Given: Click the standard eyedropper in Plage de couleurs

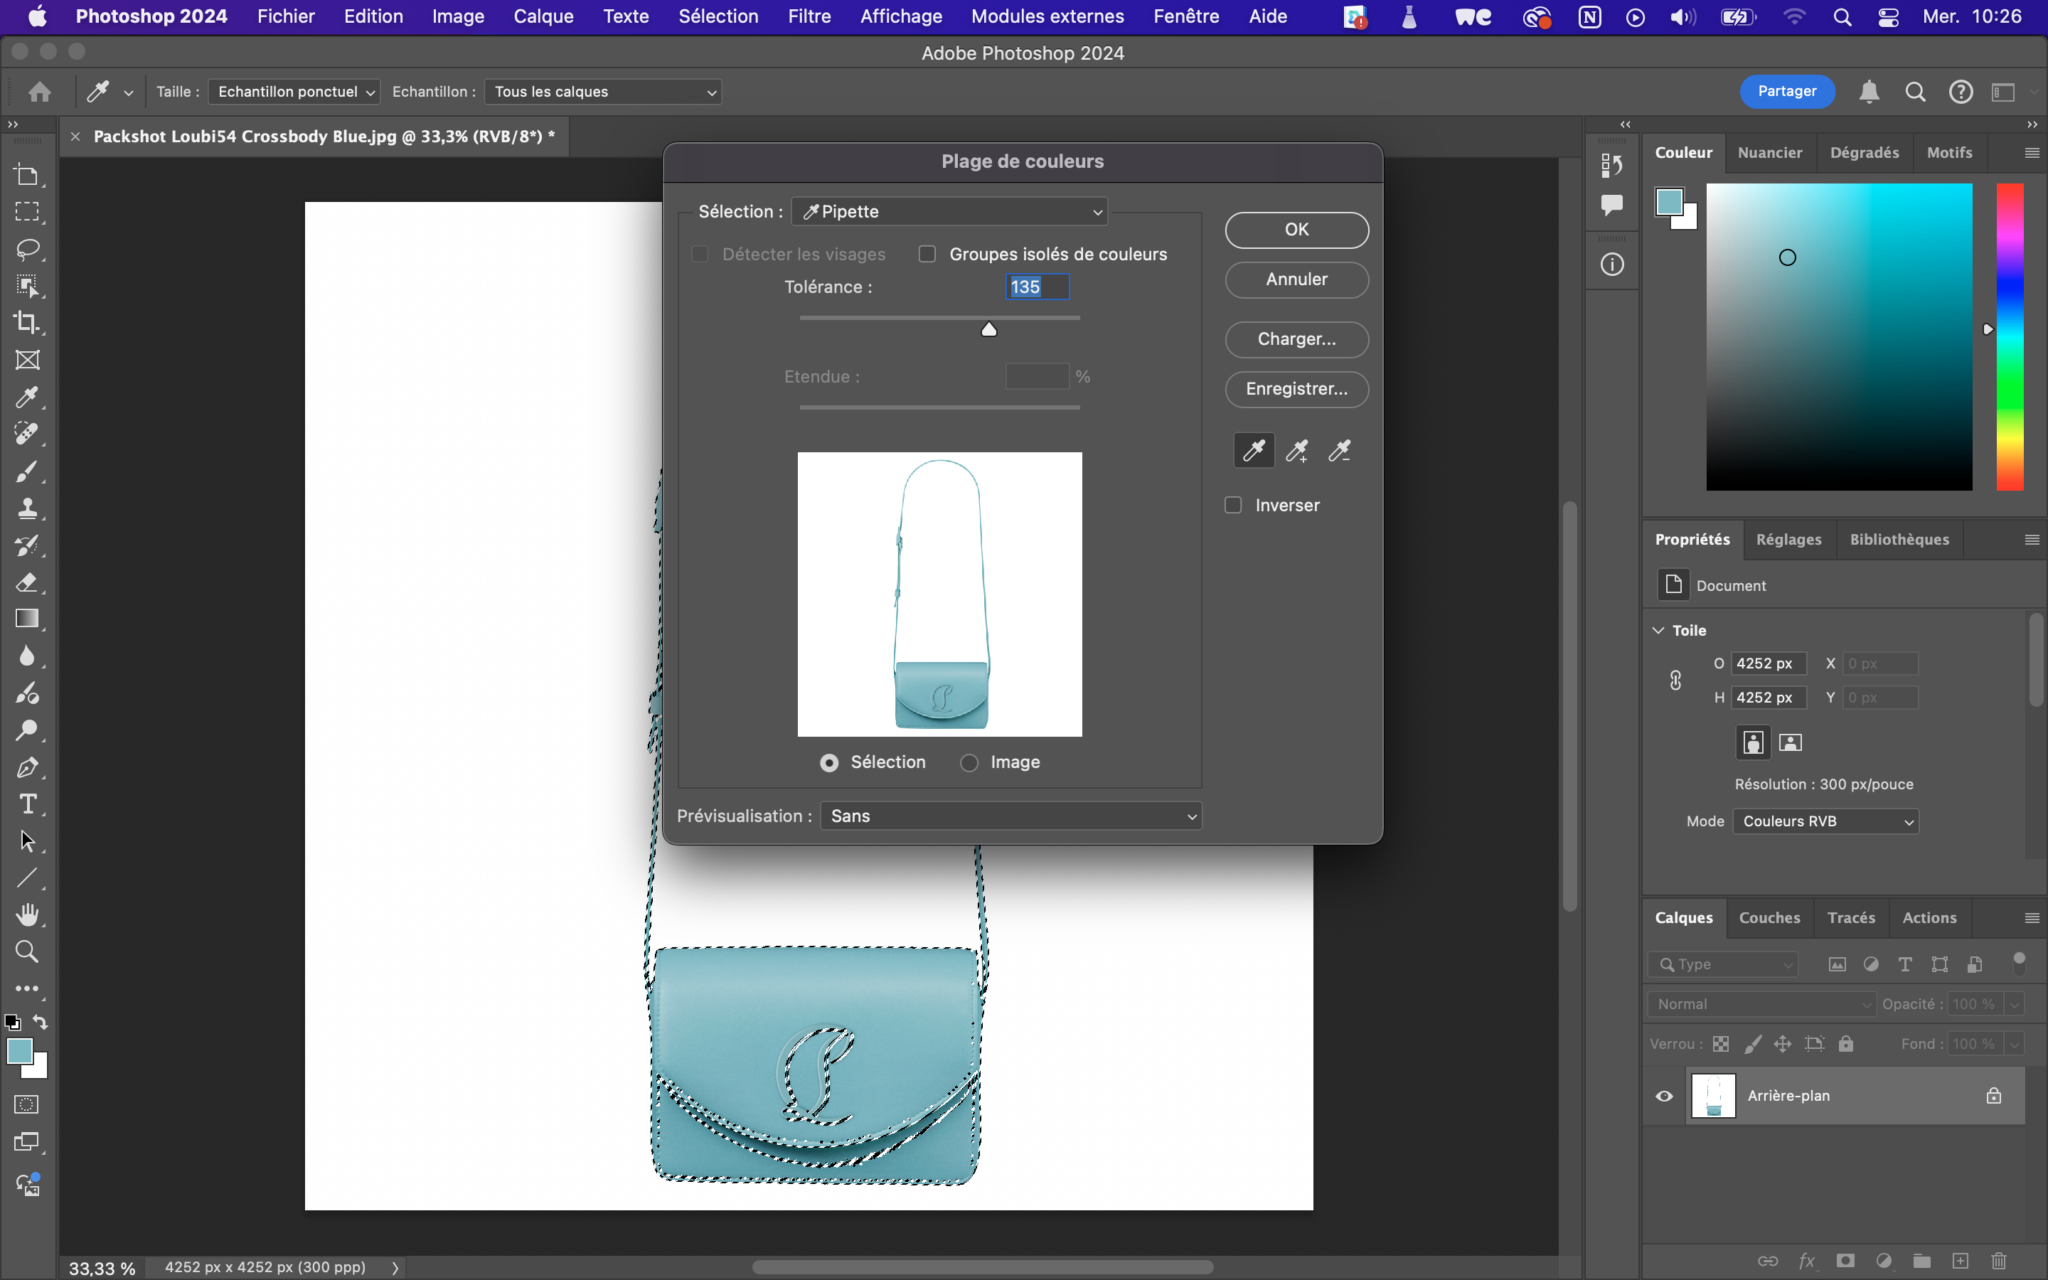Looking at the screenshot, I should [1254, 451].
